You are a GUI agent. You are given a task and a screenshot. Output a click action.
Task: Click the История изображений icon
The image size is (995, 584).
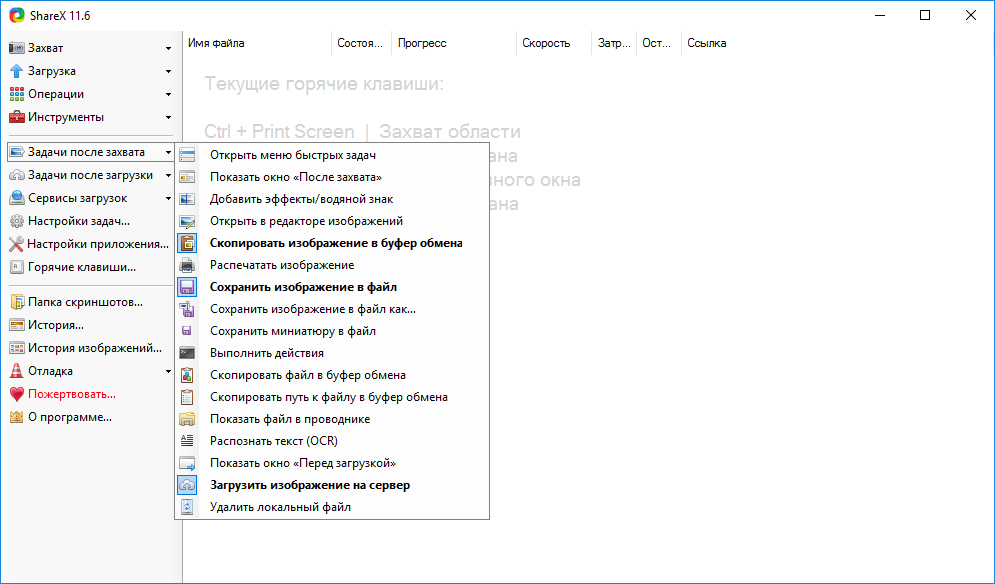click(x=16, y=348)
